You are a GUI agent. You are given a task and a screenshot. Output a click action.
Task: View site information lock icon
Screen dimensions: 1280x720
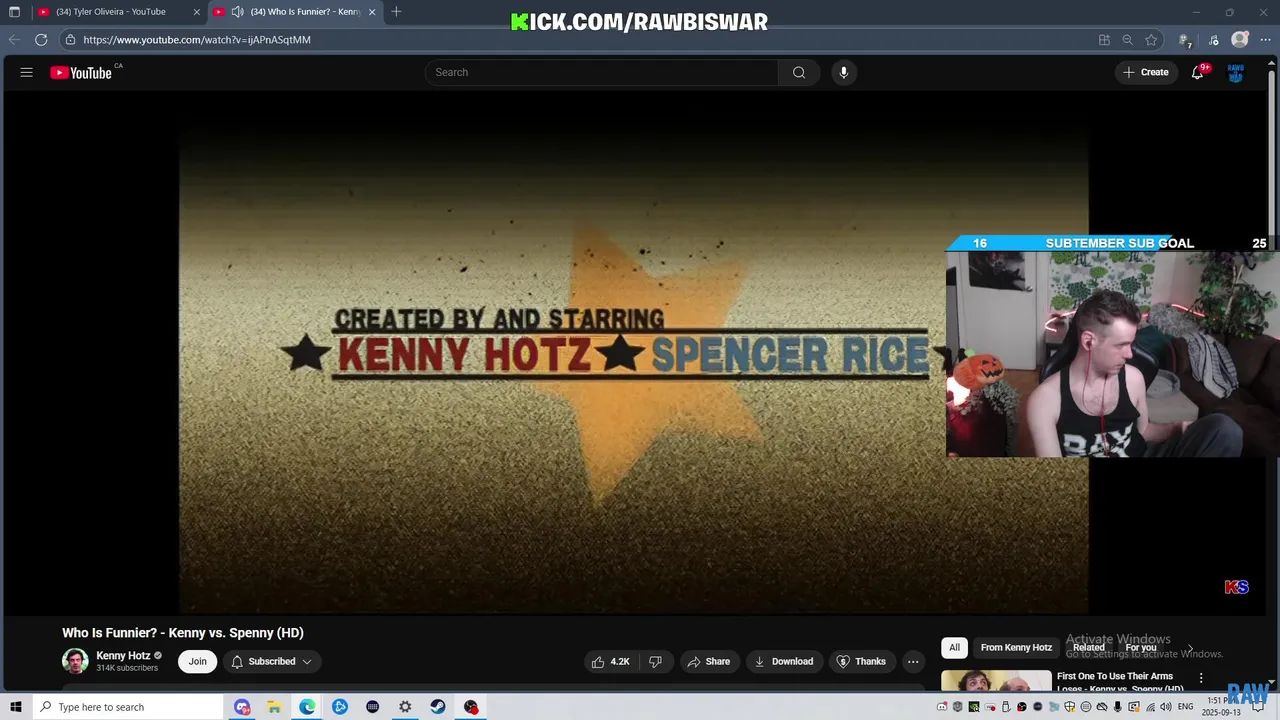[70, 40]
